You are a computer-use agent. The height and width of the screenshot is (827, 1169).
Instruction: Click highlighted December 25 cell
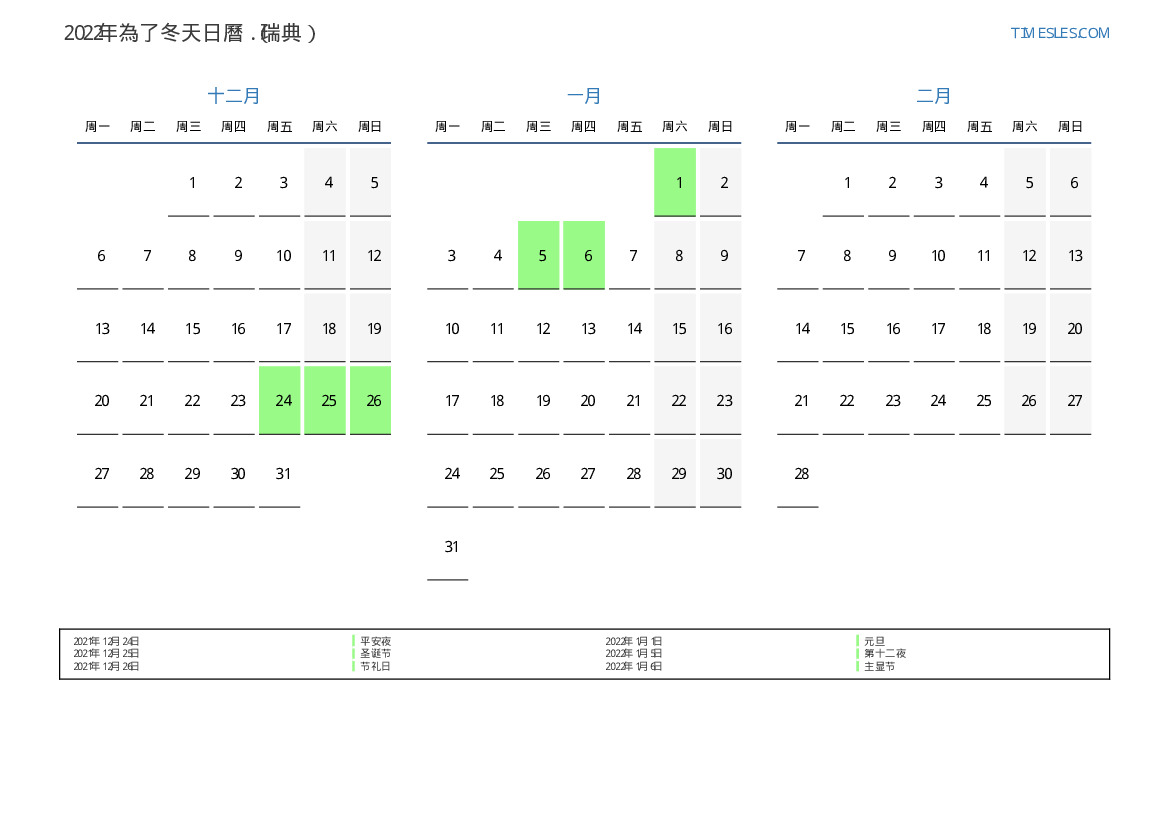coord(325,400)
